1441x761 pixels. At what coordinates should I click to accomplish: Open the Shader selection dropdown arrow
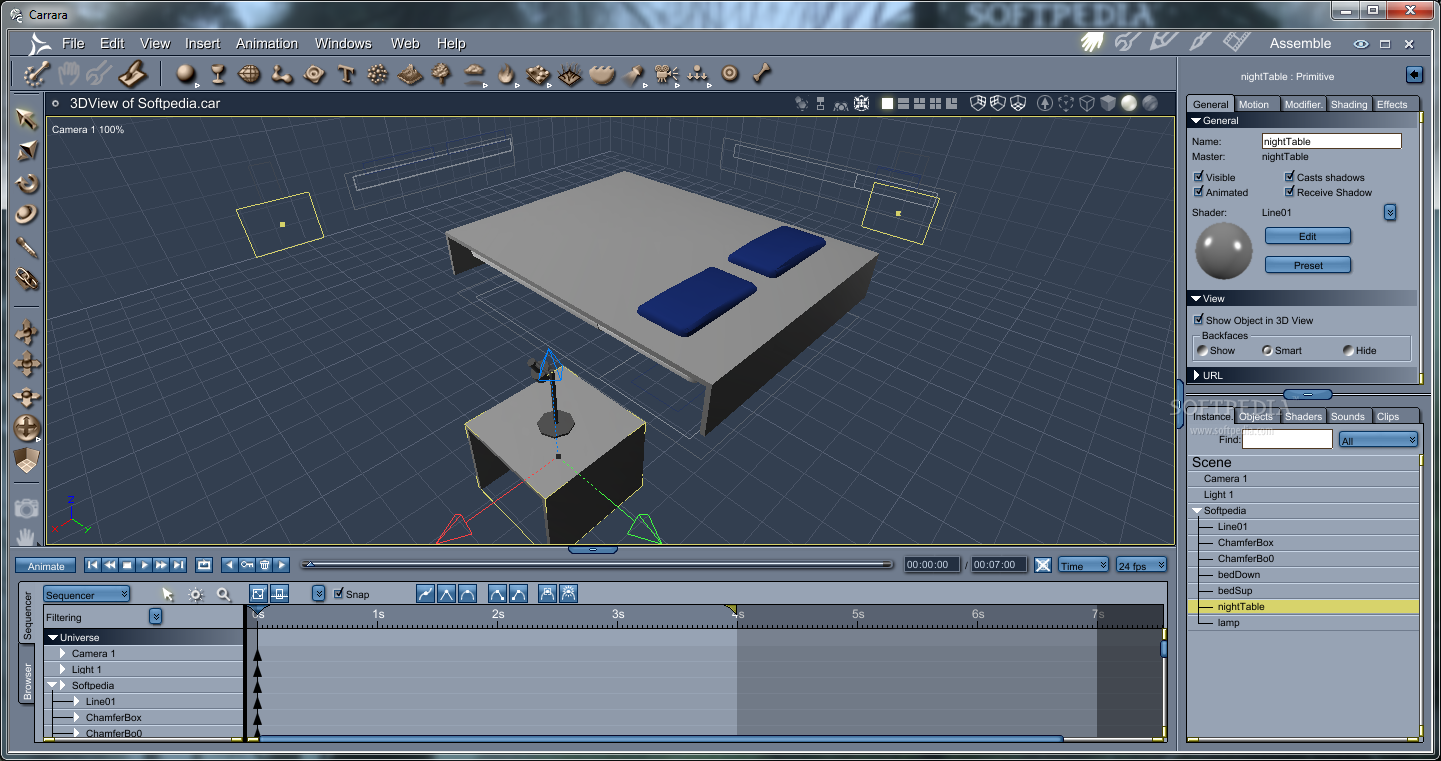click(x=1390, y=213)
